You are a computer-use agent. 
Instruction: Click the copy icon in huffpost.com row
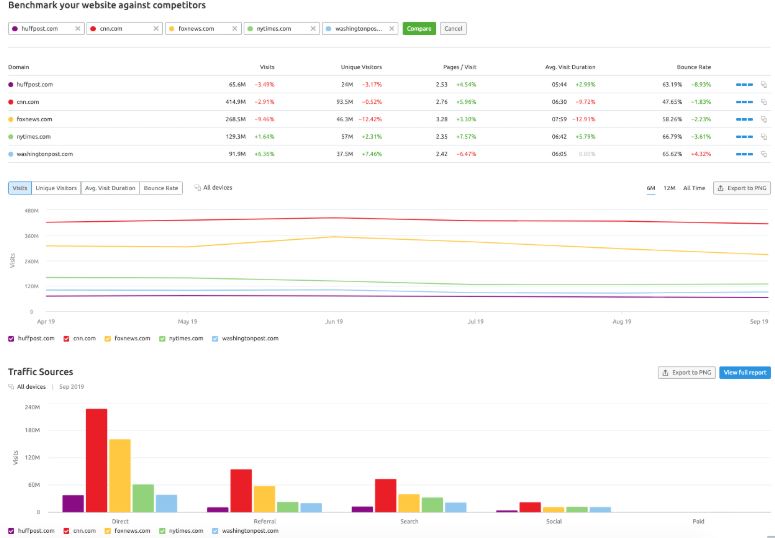[x=764, y=85]
